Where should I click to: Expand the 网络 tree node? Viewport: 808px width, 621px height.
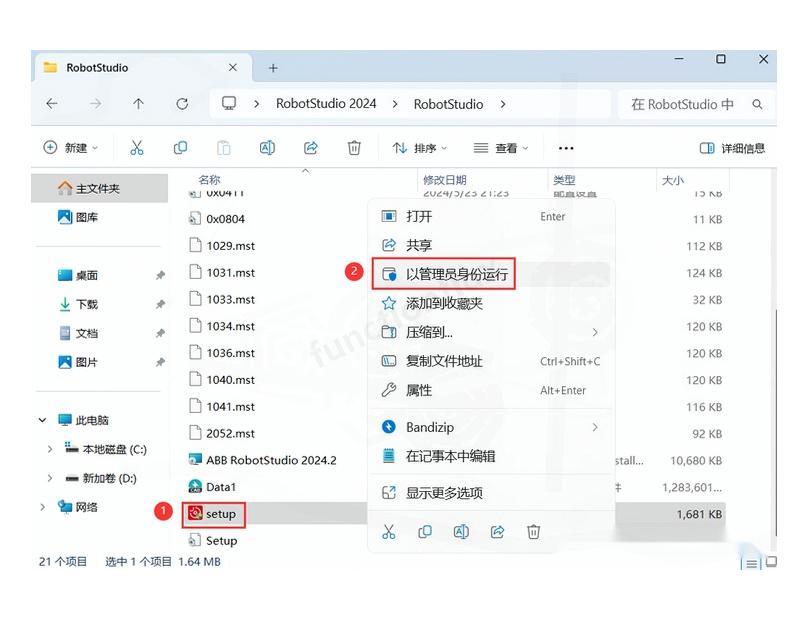pyautogui.click(x=42, y=507)
